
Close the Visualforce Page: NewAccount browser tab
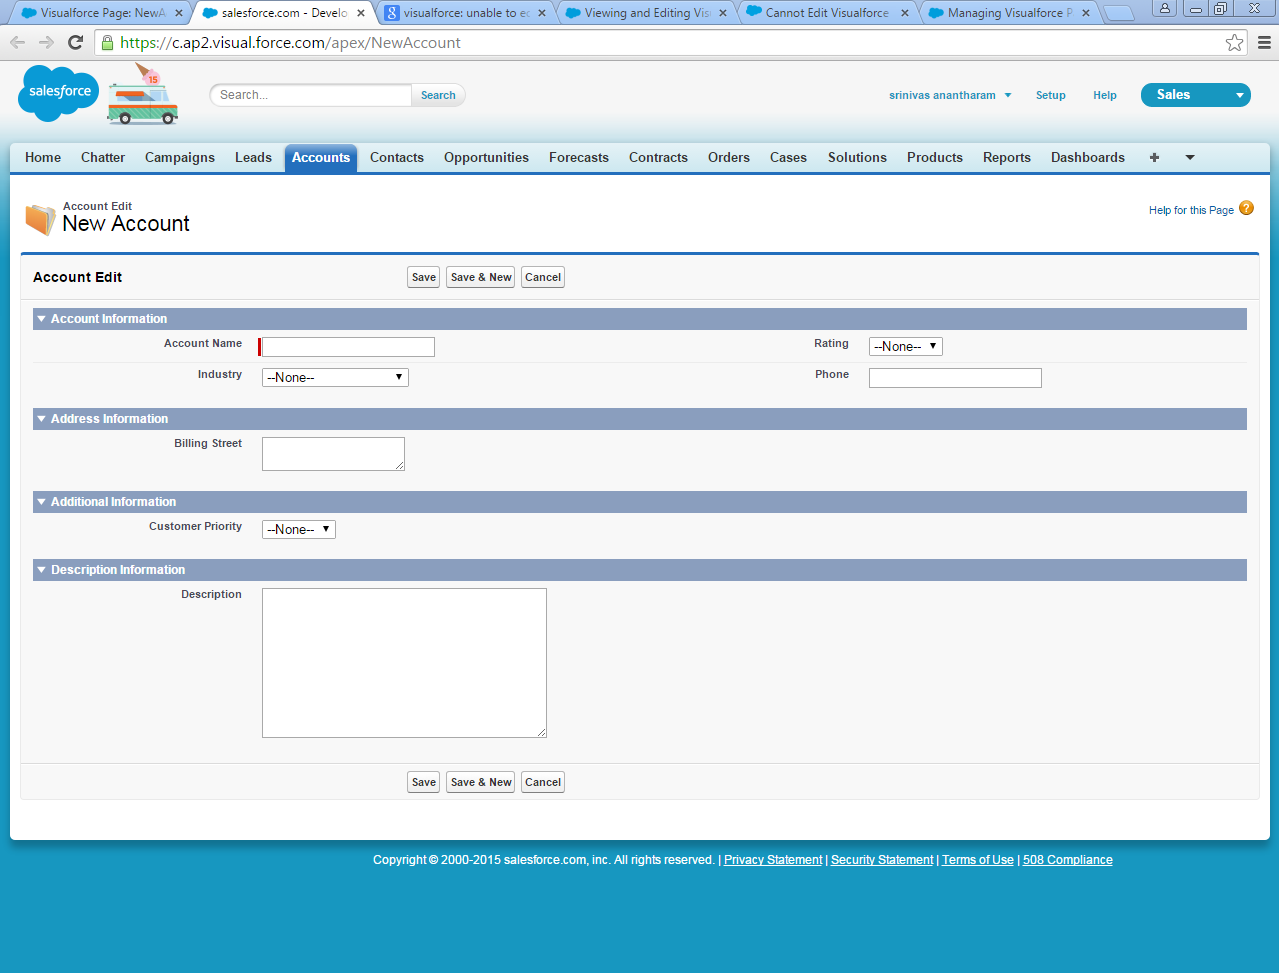click(x=179, y=13)
